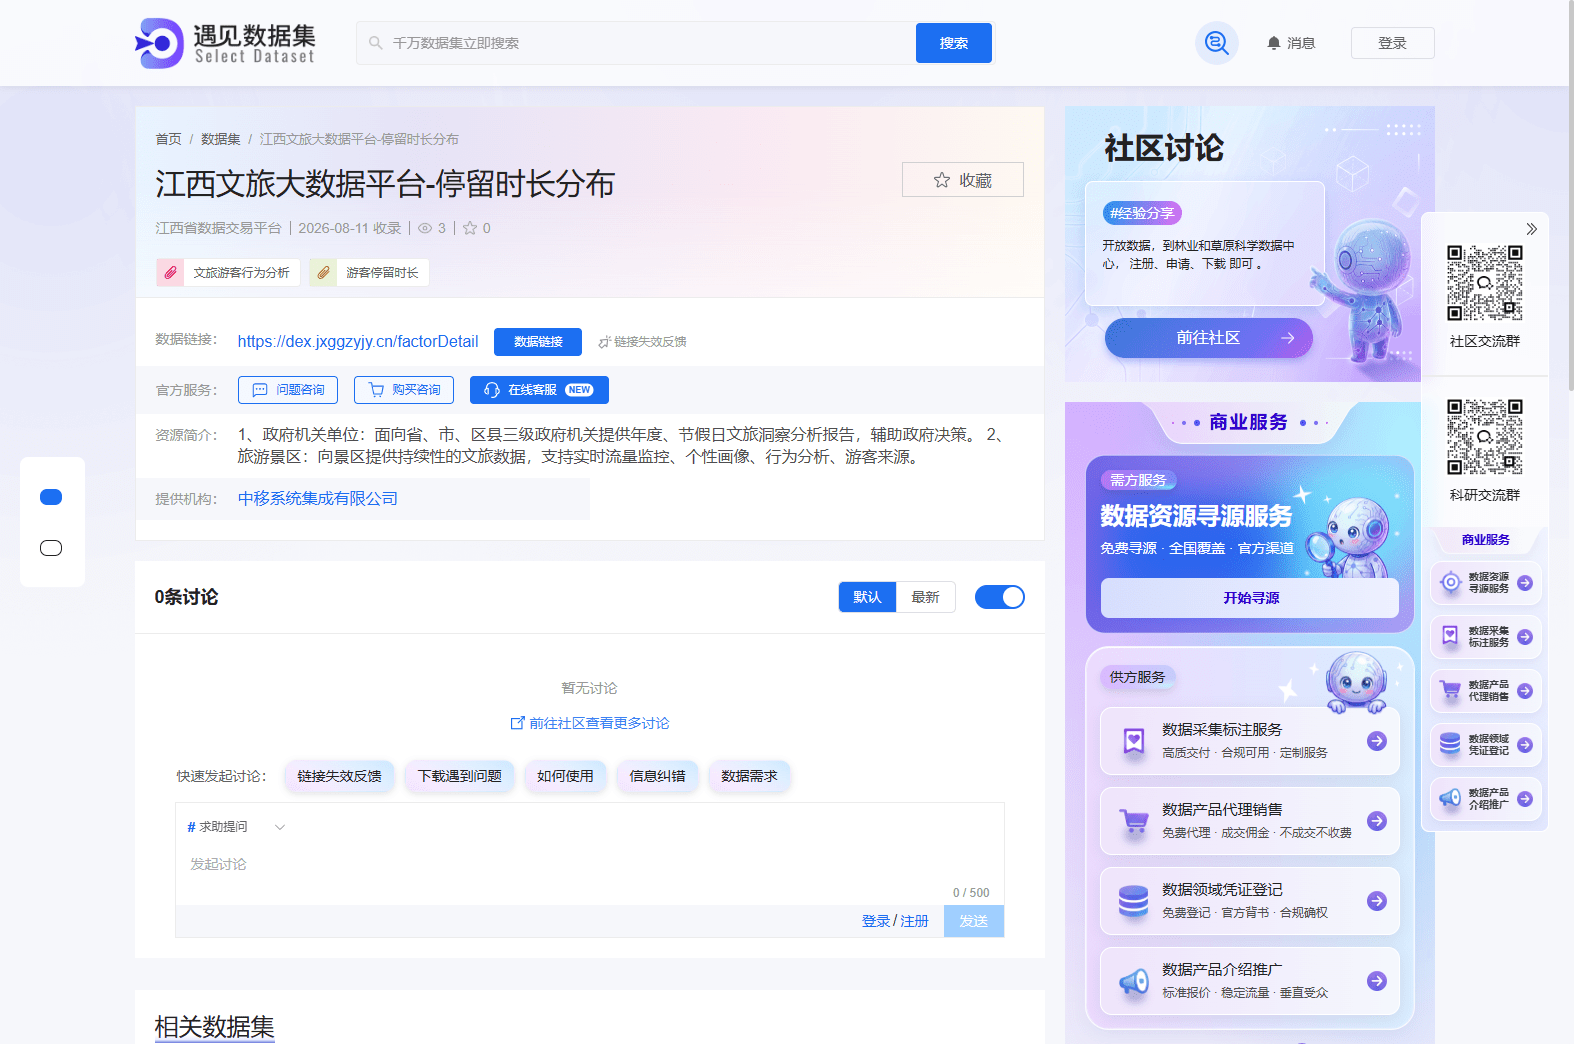The image size is (1574, 1044).
Task: Pick quick topic 如何使用 chip
Action: click(x=565, y=776)
